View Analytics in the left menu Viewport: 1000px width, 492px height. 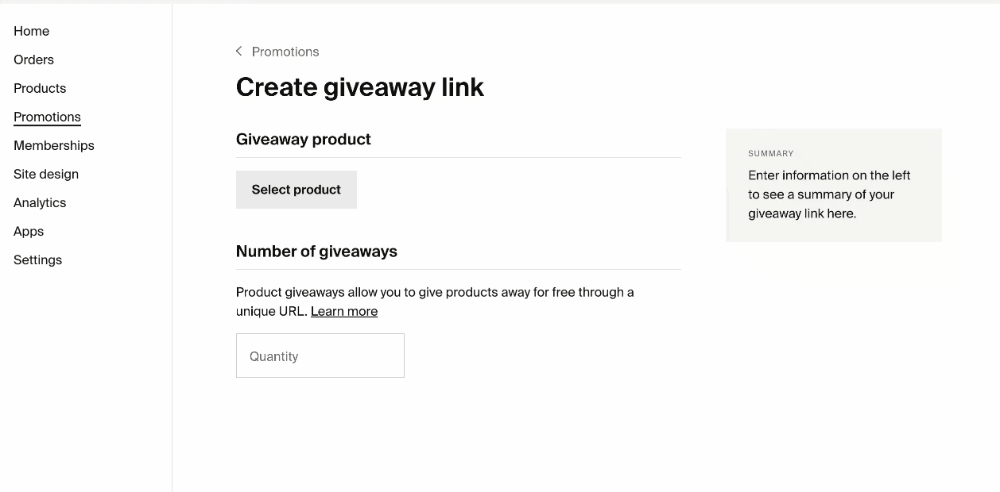pos(40,203)
